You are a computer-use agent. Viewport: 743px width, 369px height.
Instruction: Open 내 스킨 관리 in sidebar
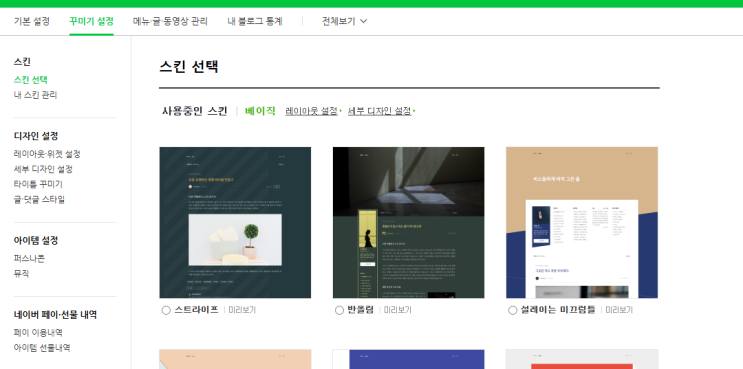[x=36, y=95]
